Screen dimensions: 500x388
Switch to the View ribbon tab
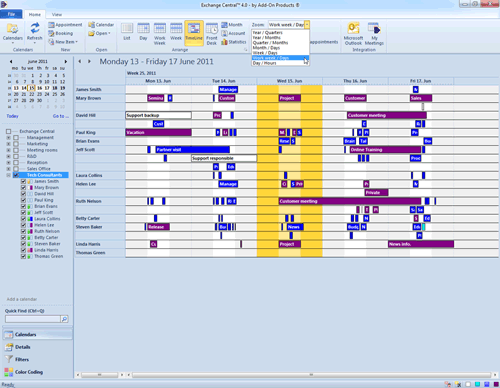57,15
